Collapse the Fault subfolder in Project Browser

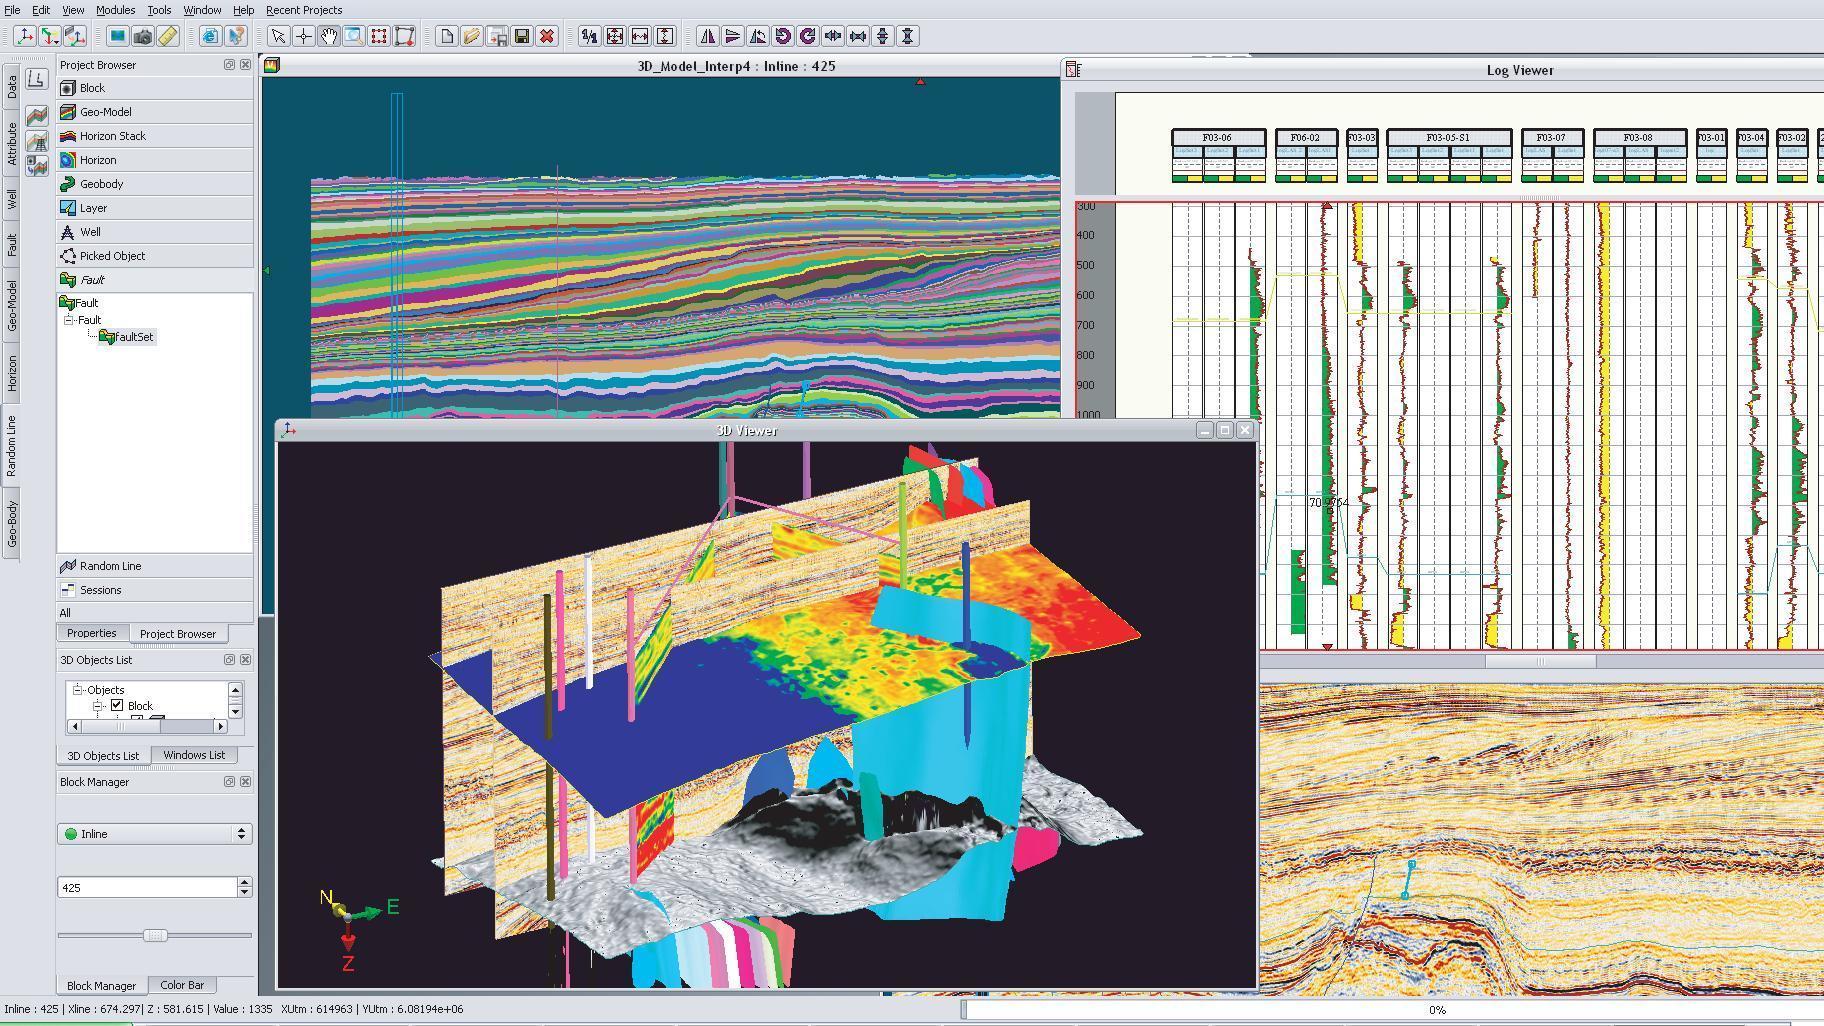pyautogui.click(x=69, y=320)
